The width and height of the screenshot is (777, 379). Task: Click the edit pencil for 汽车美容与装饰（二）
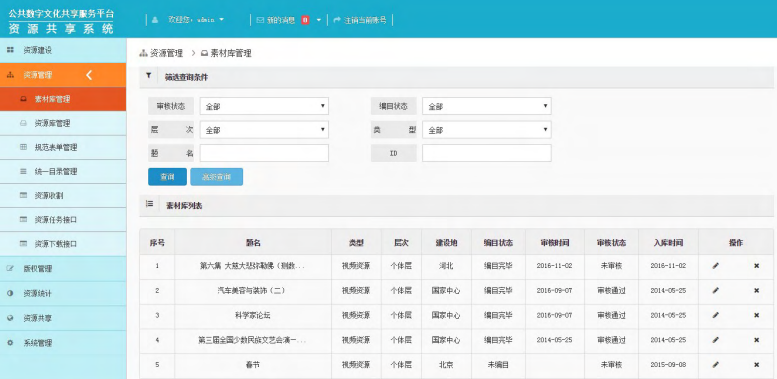pos(715,291)
